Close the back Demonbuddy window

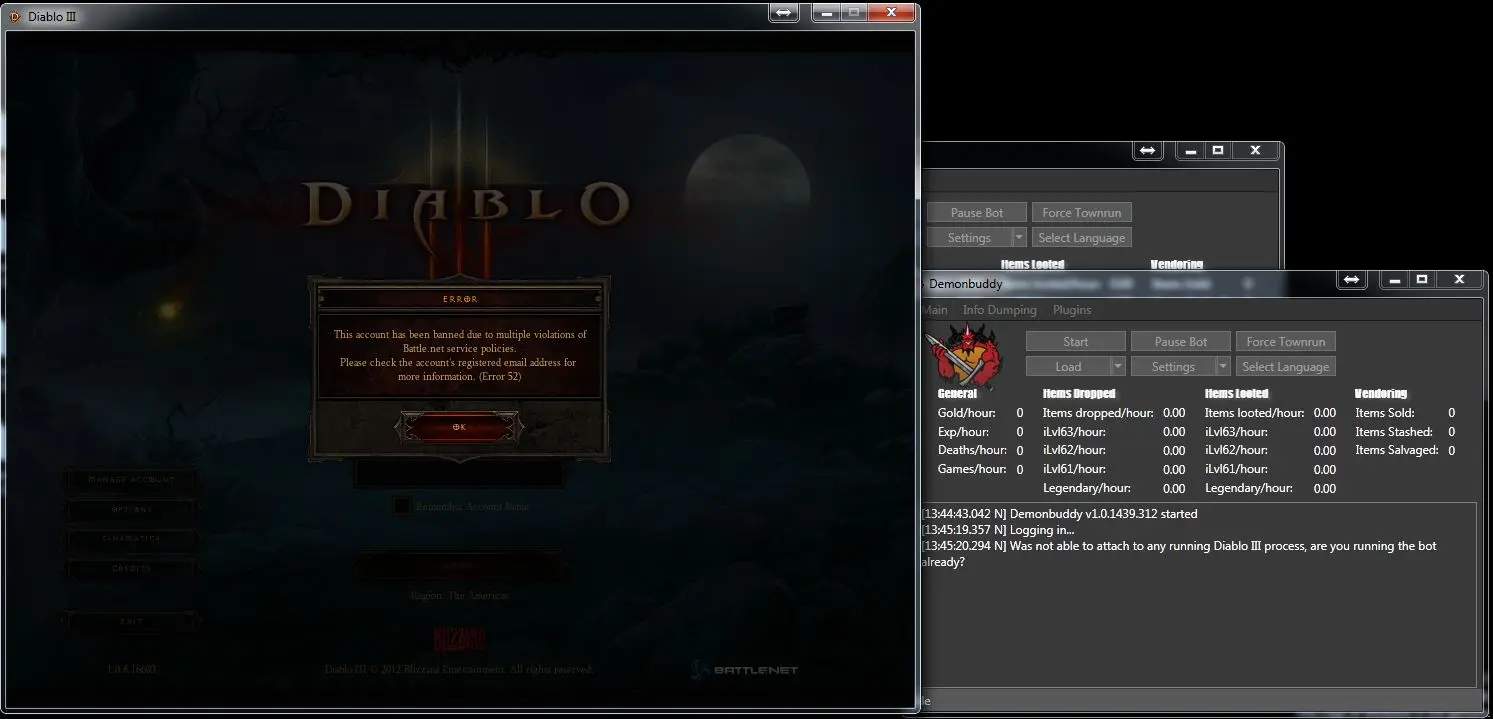(x=1255, y=151)
